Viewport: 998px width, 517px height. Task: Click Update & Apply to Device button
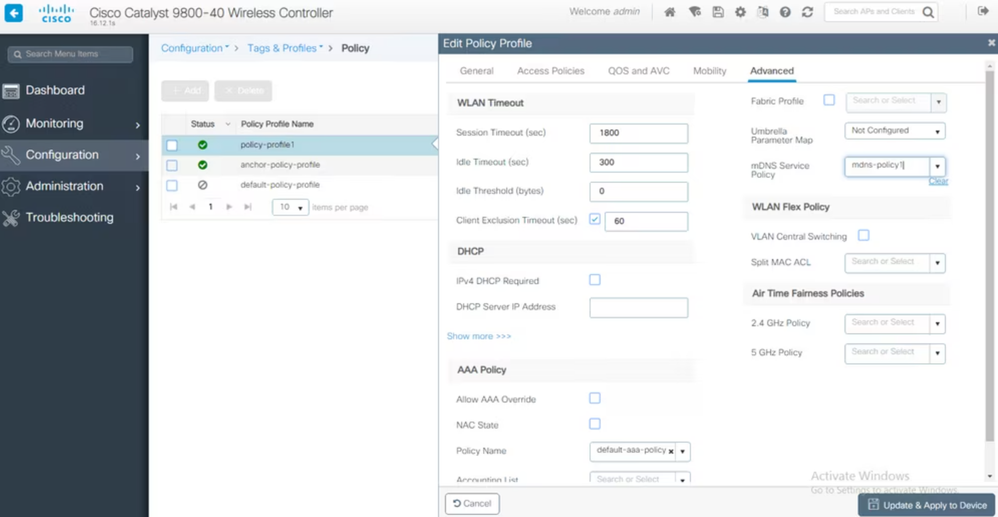click(927, 505)
